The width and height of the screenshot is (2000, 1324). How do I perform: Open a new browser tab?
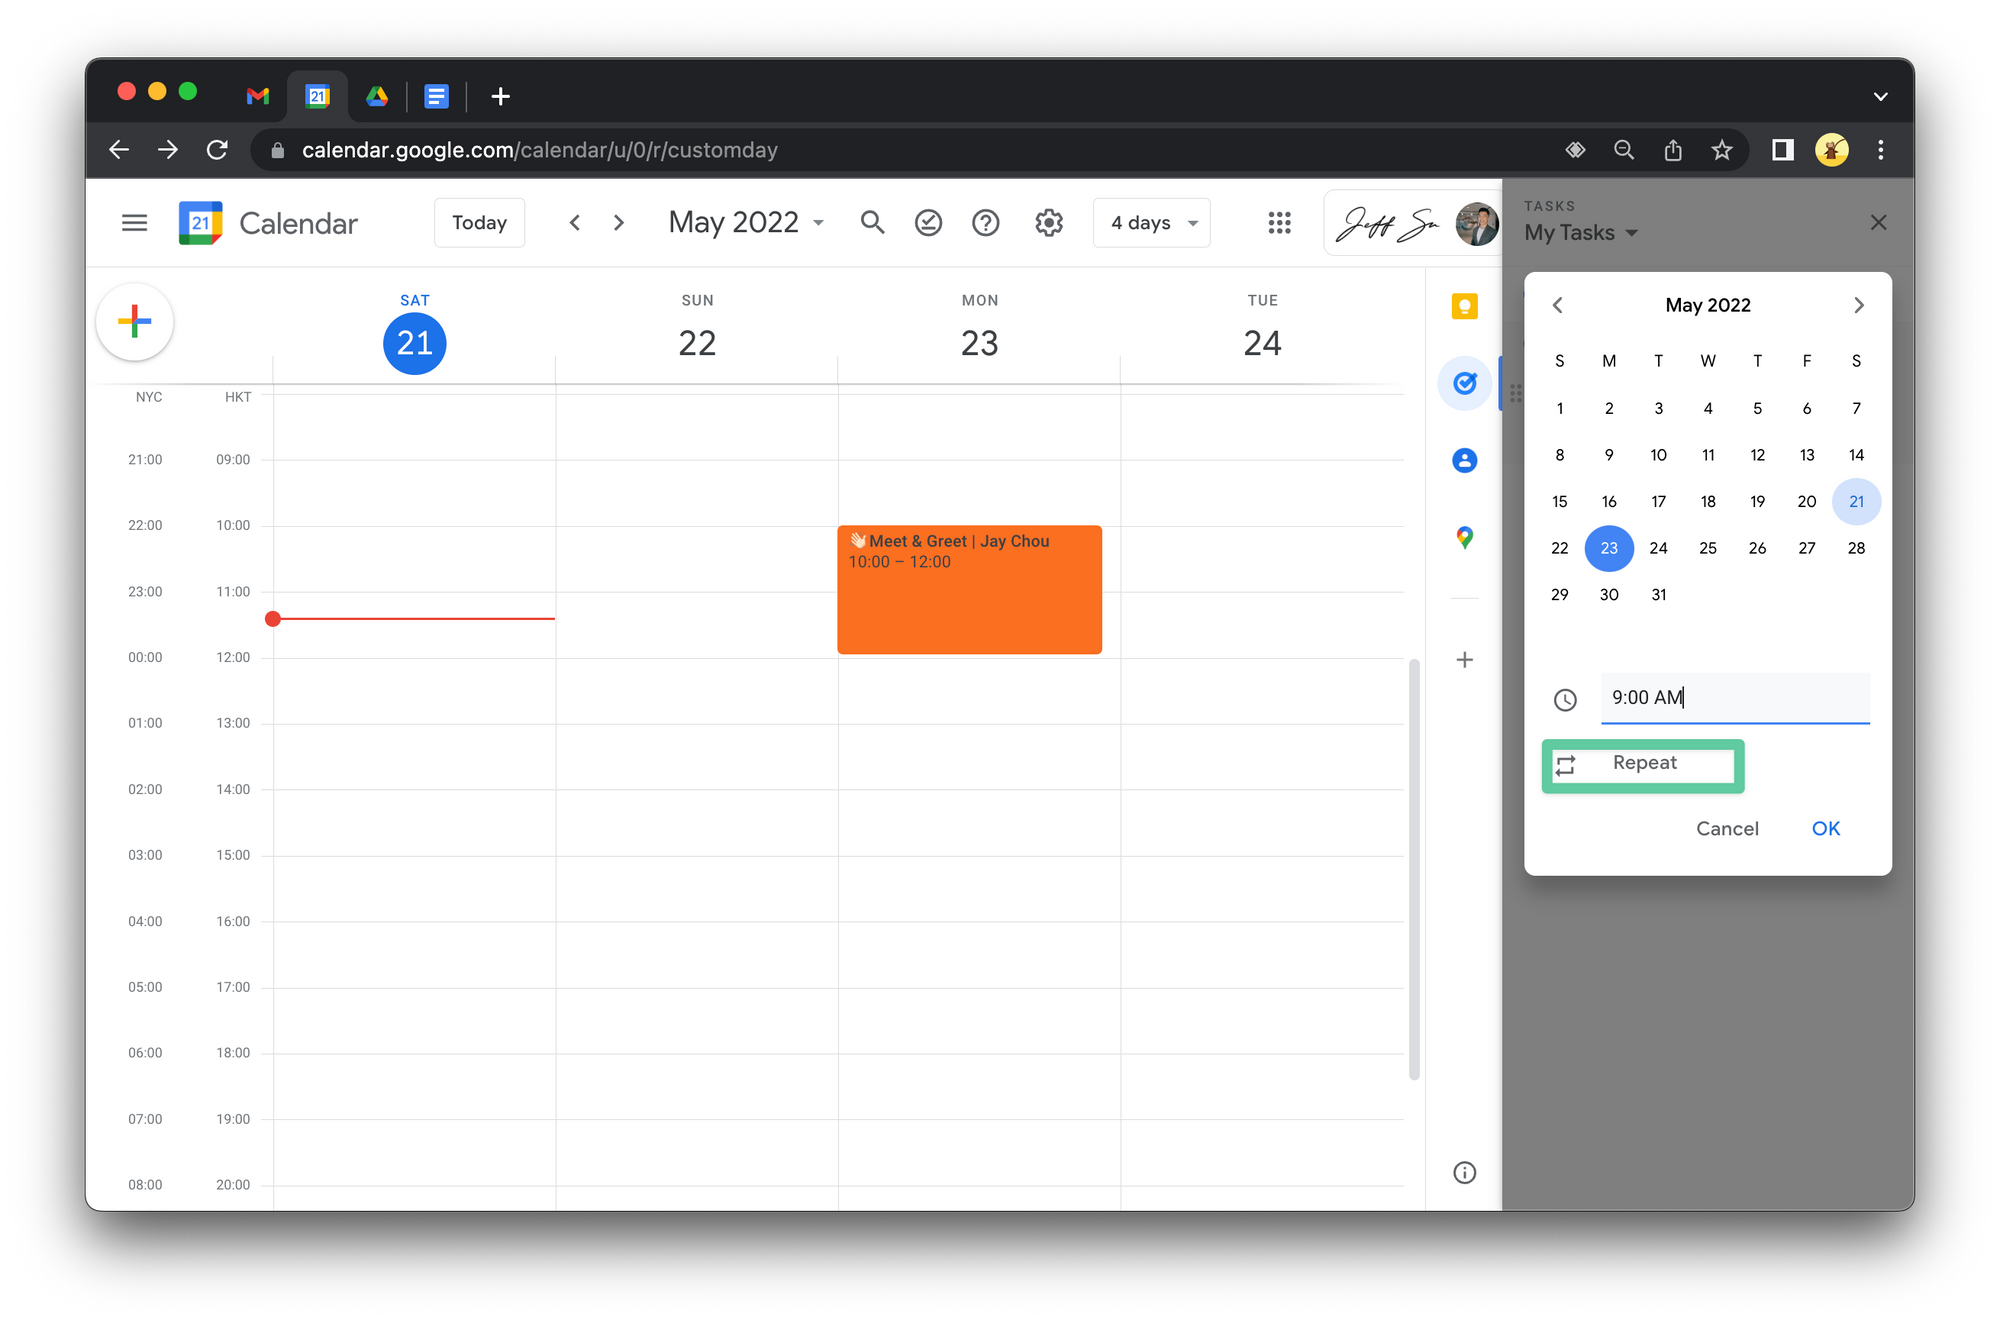coord(501,96)
